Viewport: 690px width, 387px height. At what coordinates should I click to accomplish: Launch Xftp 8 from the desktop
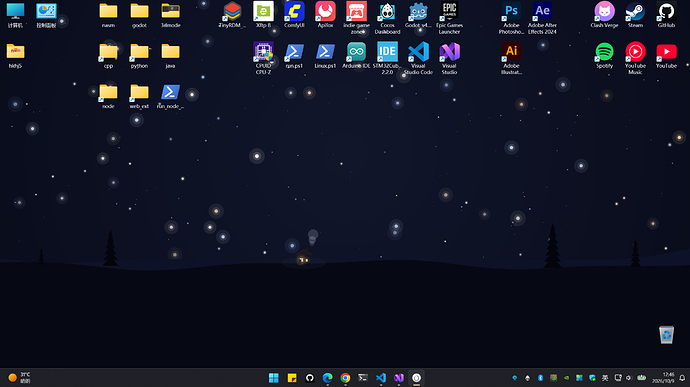pos(263,15)
